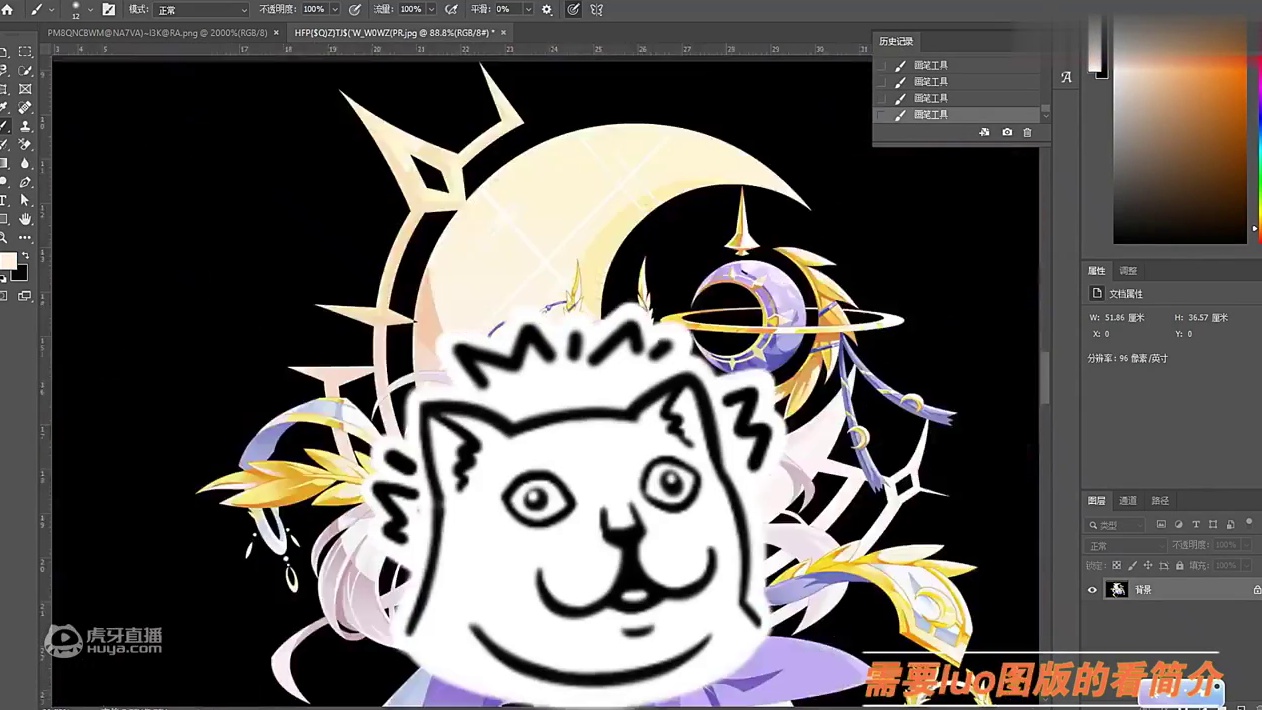This screenshot has height=710, width=1262.
Task: Select the Clone Stamp tool
Action: (25, 126)
